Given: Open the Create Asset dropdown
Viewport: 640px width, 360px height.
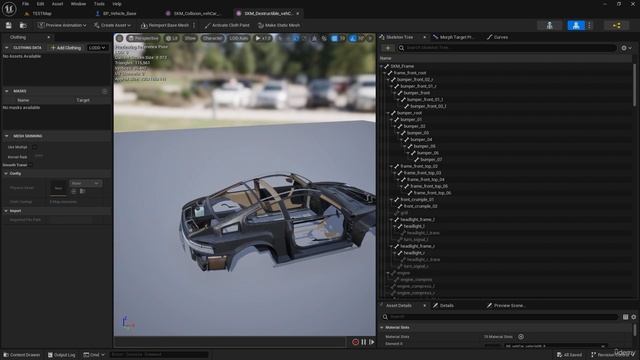Looking at the screenshot, I should point(112,25).
